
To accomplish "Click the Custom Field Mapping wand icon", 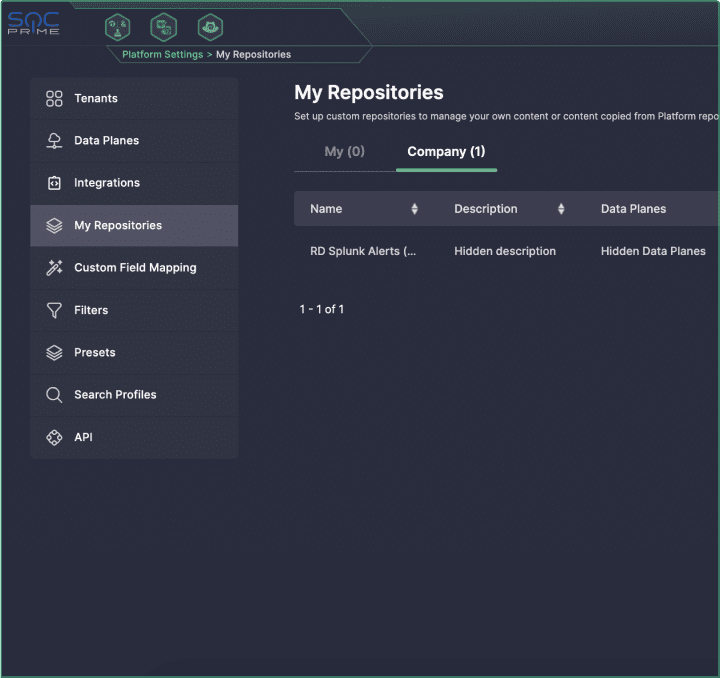I will (x=54, y=268).
